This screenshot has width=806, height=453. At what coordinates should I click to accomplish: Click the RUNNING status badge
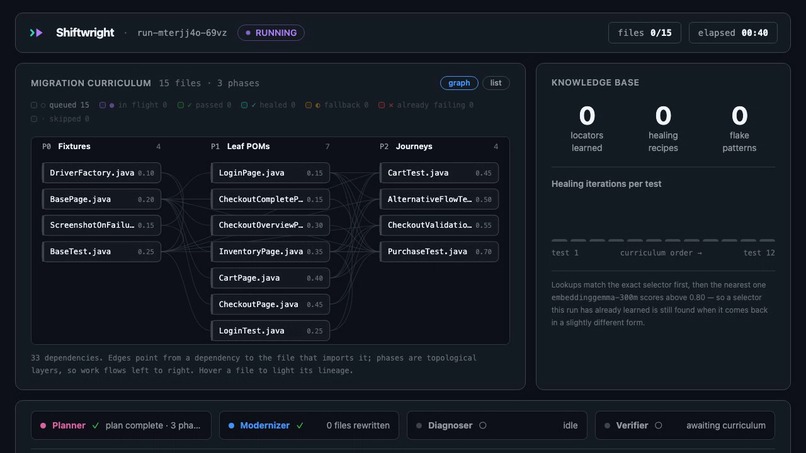[271, 33]
